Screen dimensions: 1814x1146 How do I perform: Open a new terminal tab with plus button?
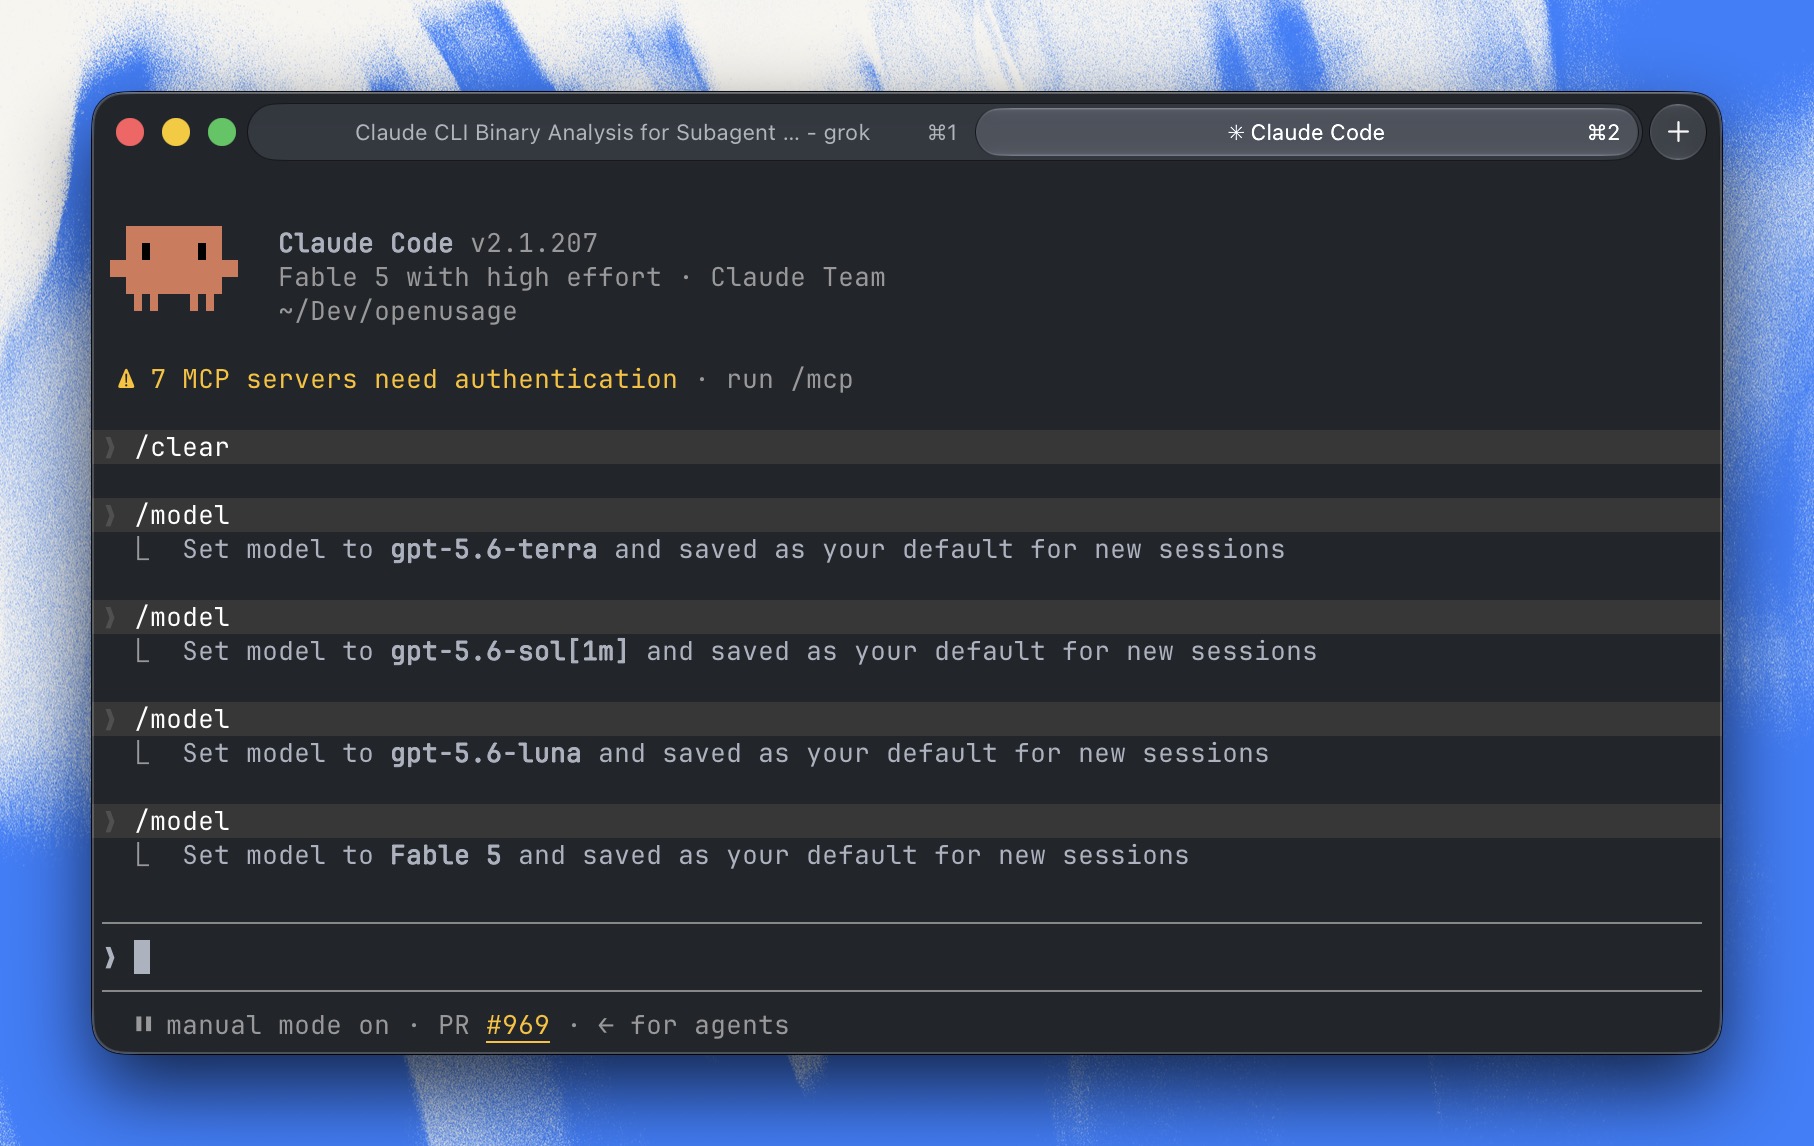point(1678,132)
